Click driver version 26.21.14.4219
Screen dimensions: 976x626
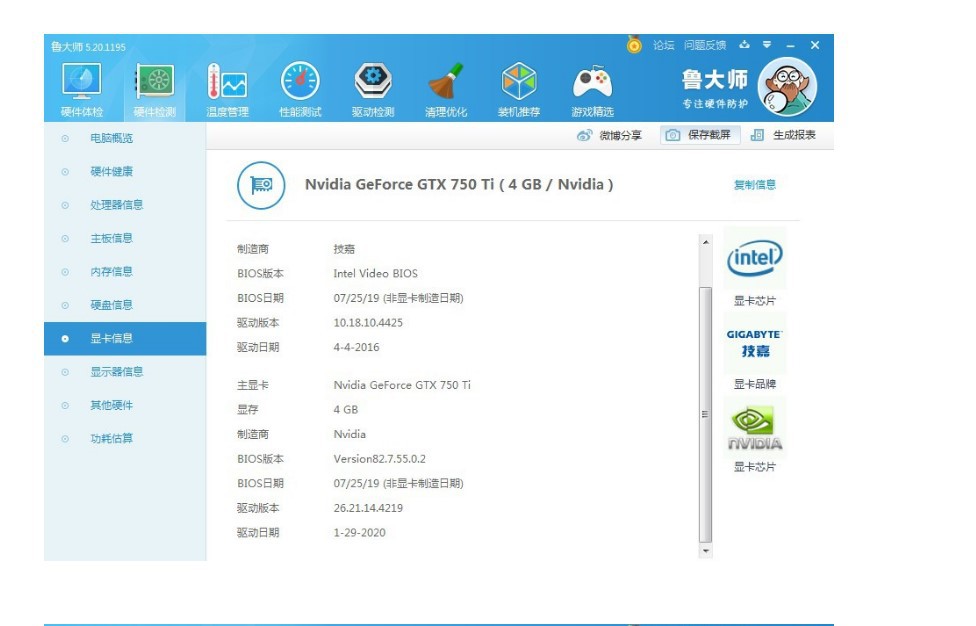(368, 508)
